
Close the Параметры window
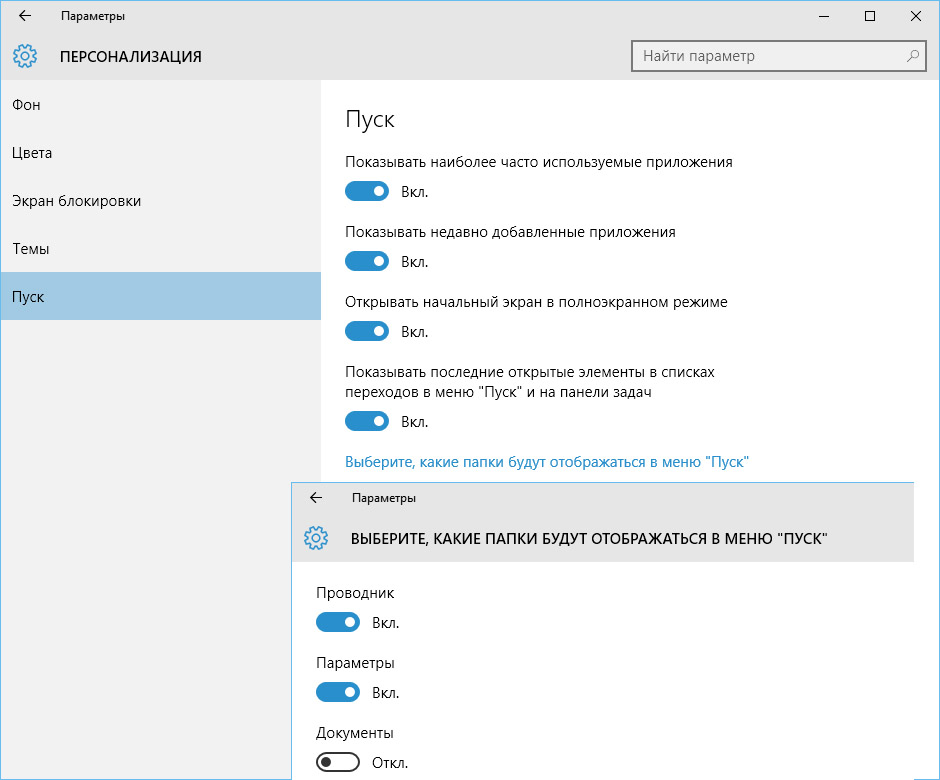(x=915, y=16)
